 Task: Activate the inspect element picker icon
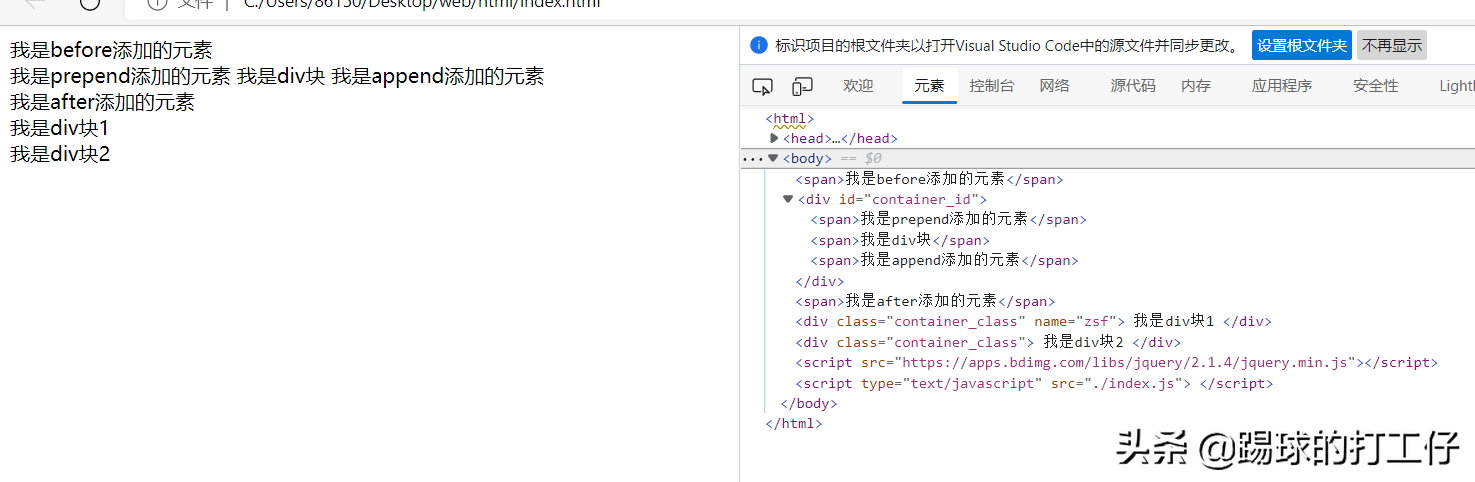tap(762, 86)
